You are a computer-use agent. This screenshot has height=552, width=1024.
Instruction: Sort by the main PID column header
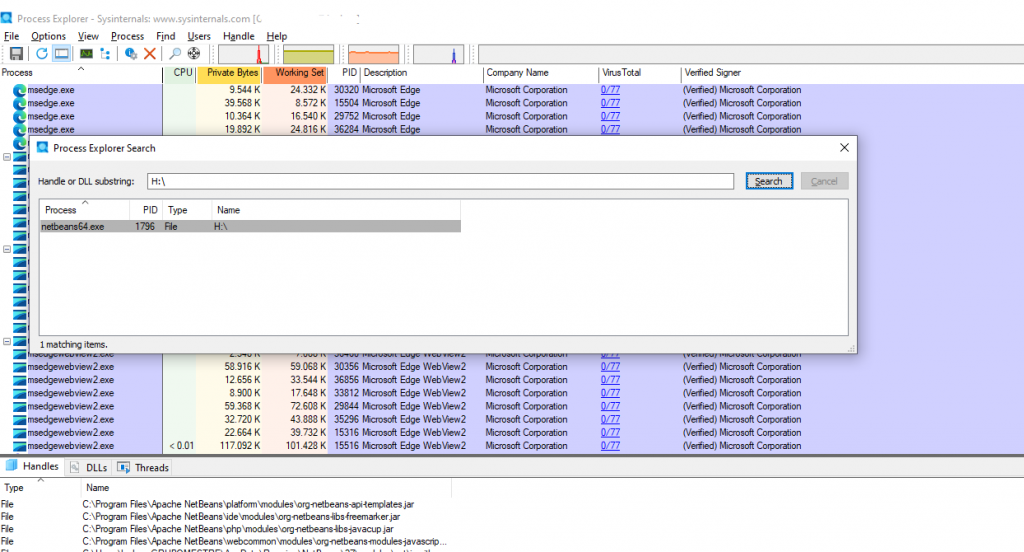(x=345, y=73)
